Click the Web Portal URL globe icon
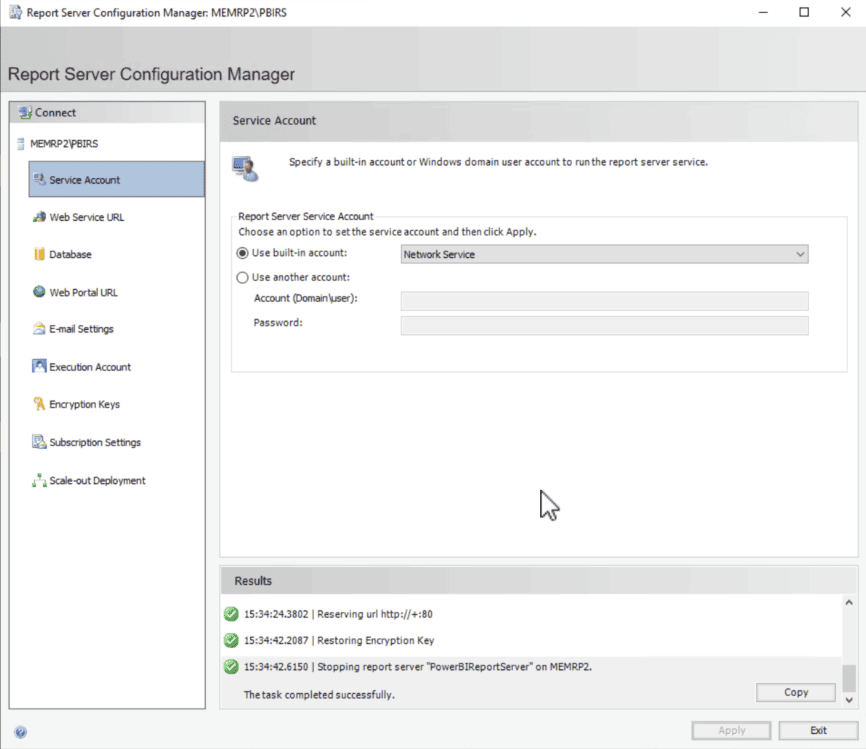Screen dimensions: 866x749 [x=39, y=292]
